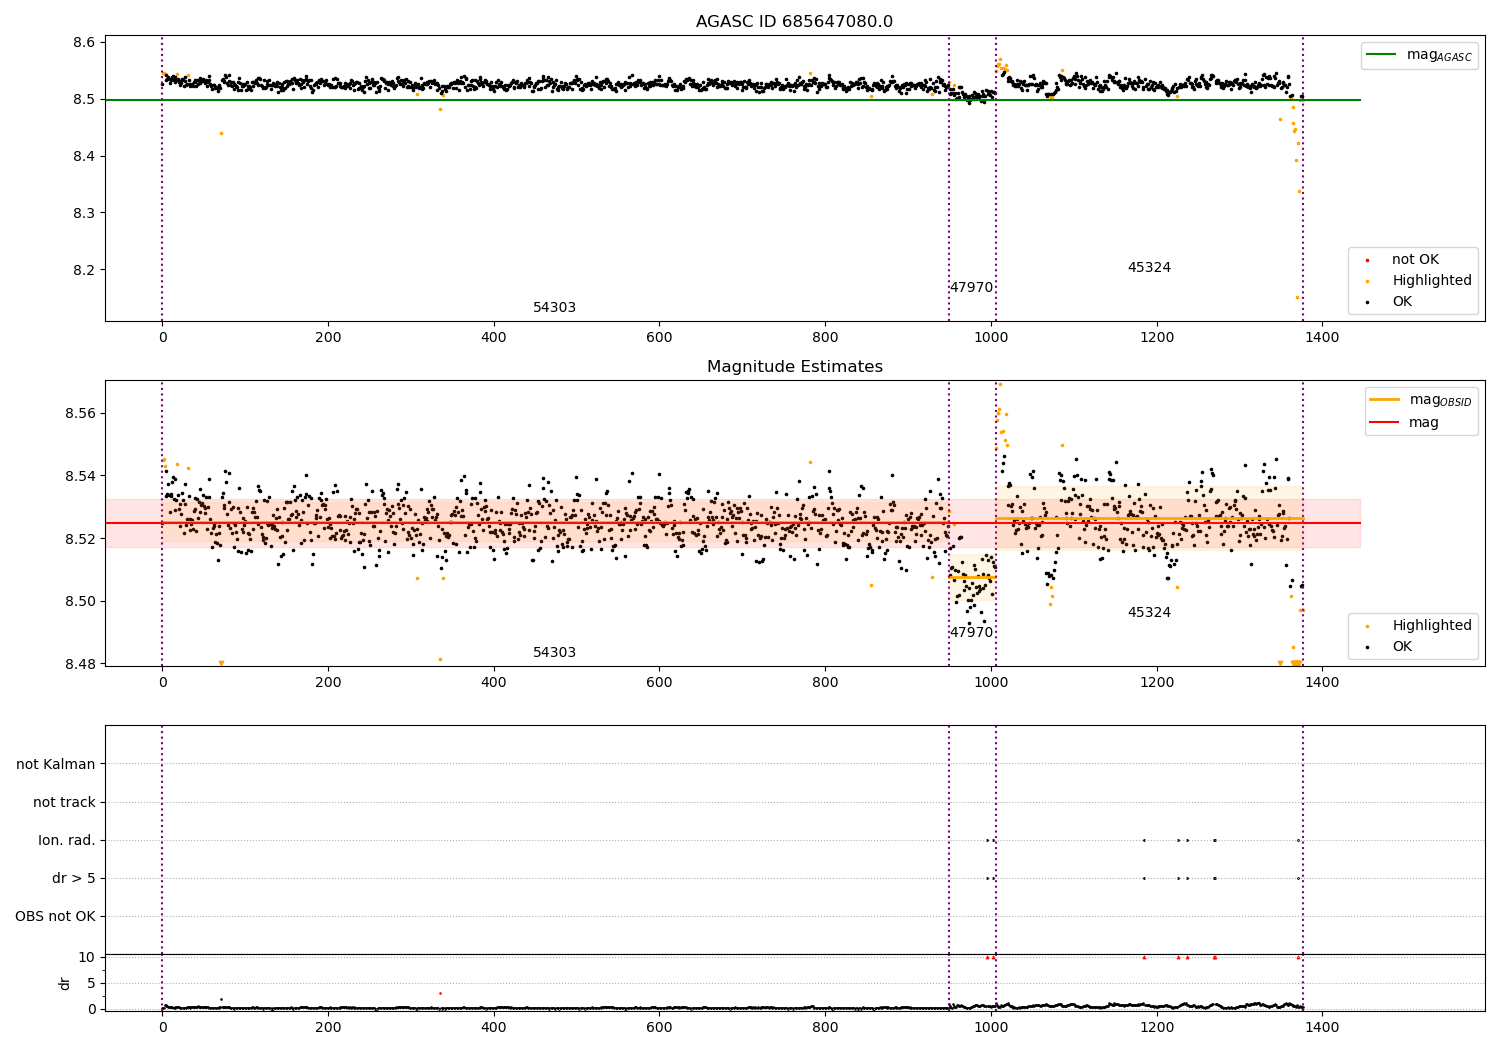Image resolution: width=1500 pixels, height=1050 pixels.
Task: Click the 'not Kalman' row label
Action: [x=56, y=765]
